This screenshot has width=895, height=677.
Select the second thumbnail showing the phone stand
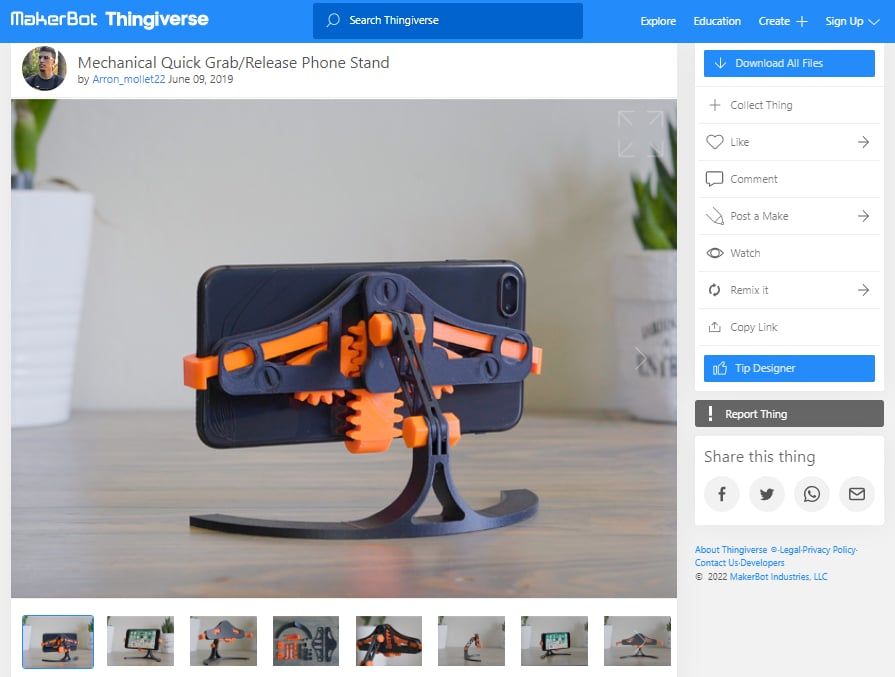click(140, 640)
